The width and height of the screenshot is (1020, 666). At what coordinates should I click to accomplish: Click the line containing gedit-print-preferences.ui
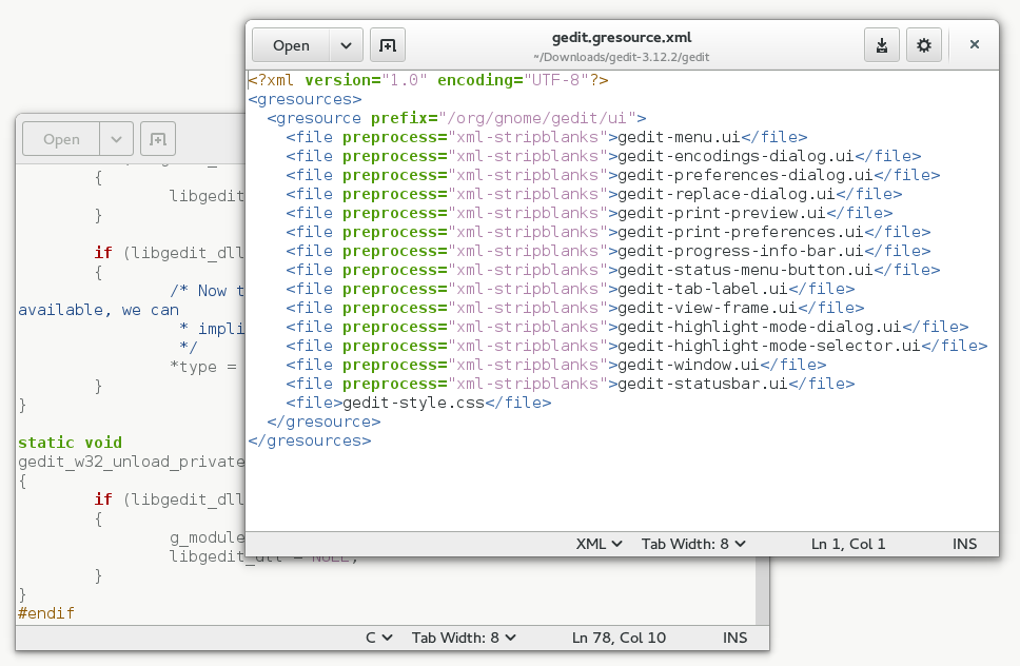point(608,232)
